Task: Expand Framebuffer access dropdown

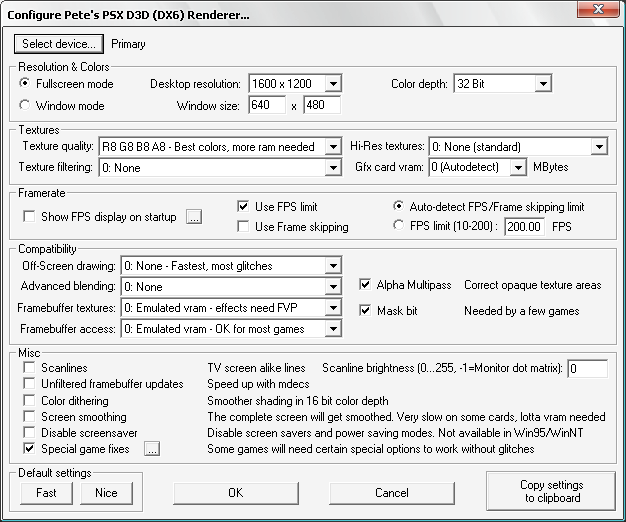Action: pos(231,329)
